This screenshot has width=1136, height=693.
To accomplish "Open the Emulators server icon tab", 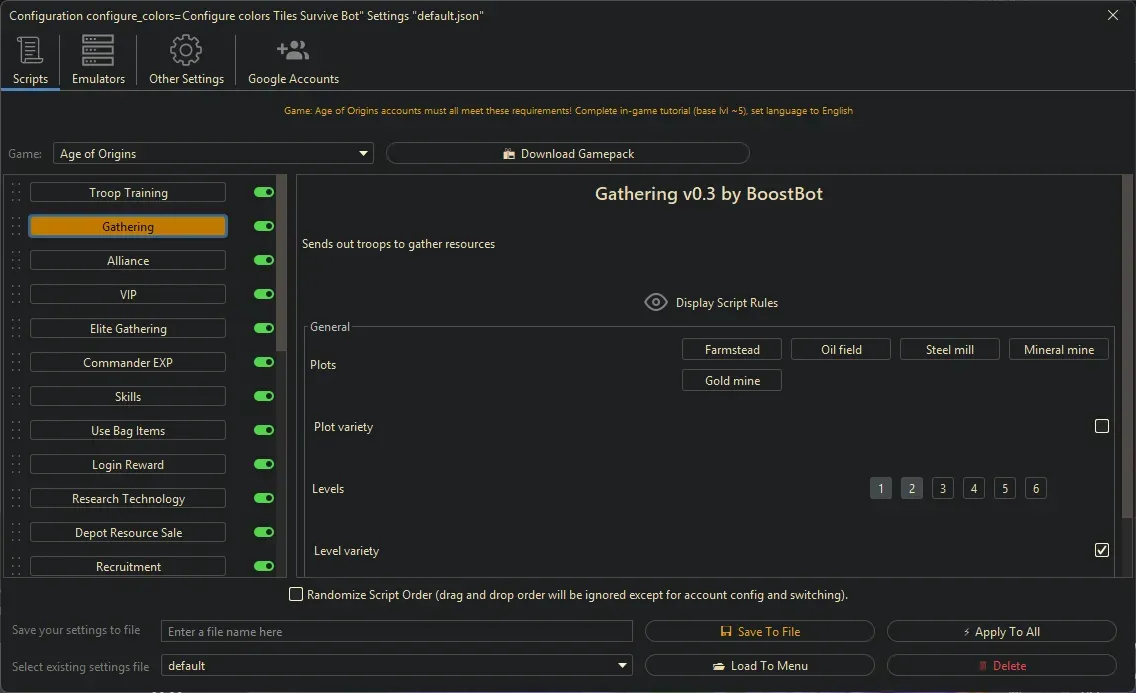I will click(x=98, y=51).
